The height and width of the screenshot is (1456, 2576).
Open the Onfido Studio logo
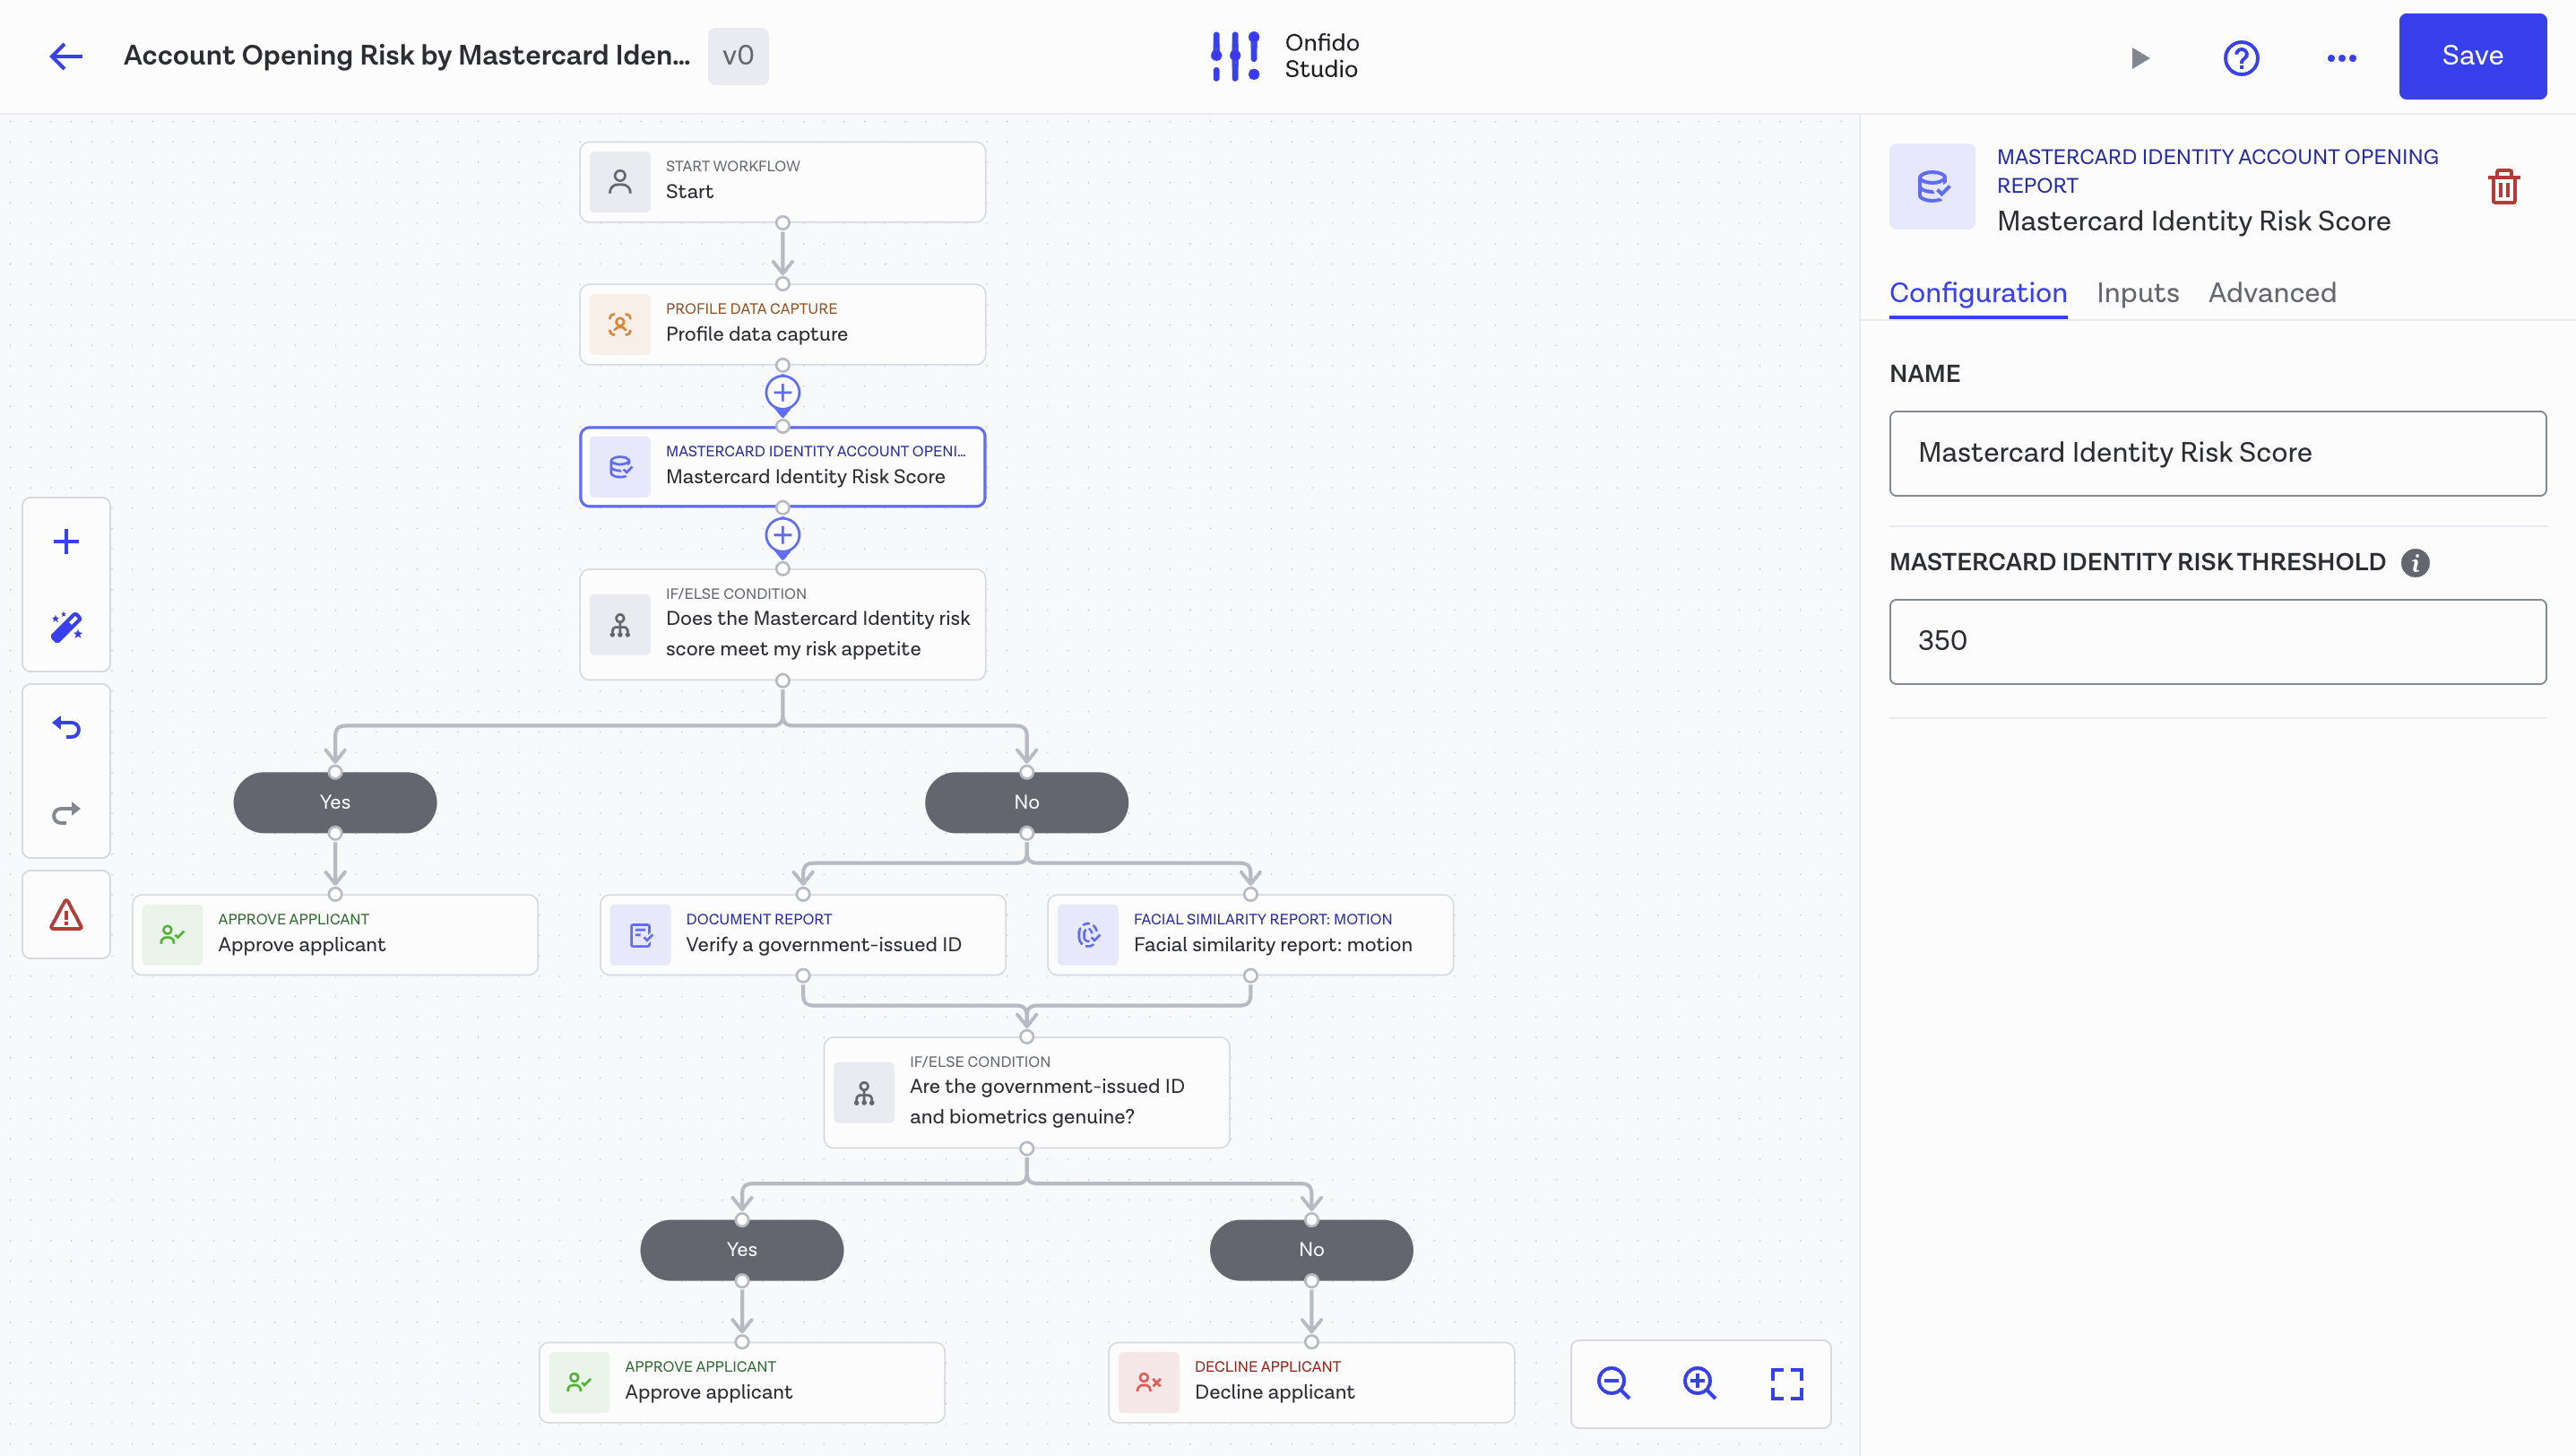click(1284, 56)
